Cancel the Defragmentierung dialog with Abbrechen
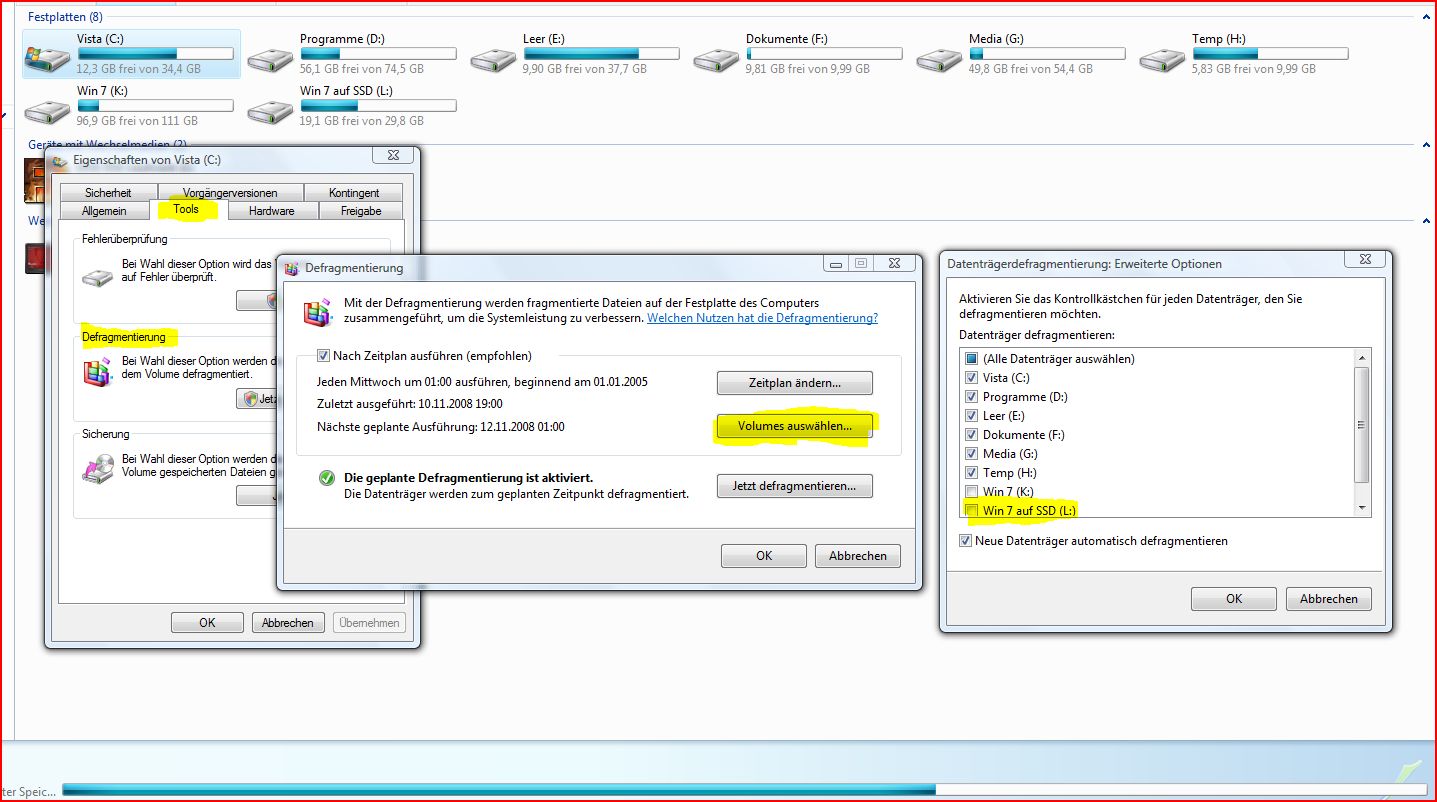Screen dimensions: 1437x802 (x=858, y=556)
